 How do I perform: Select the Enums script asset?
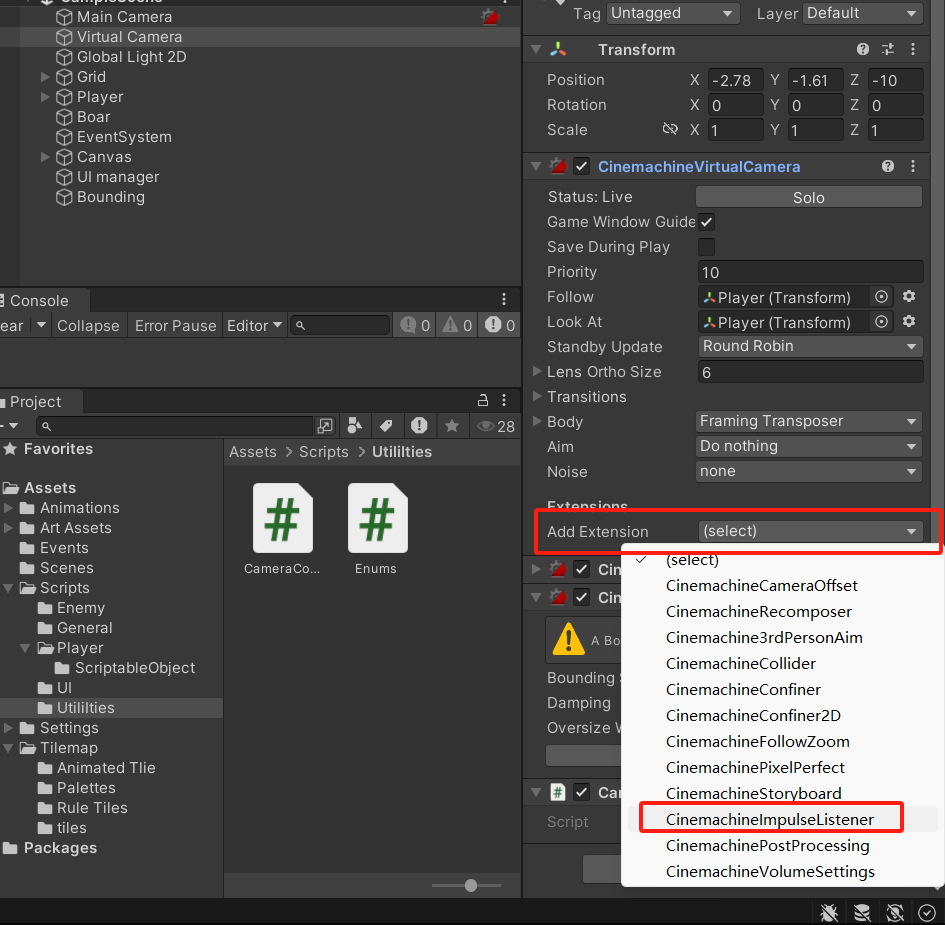tap(377, 529)
